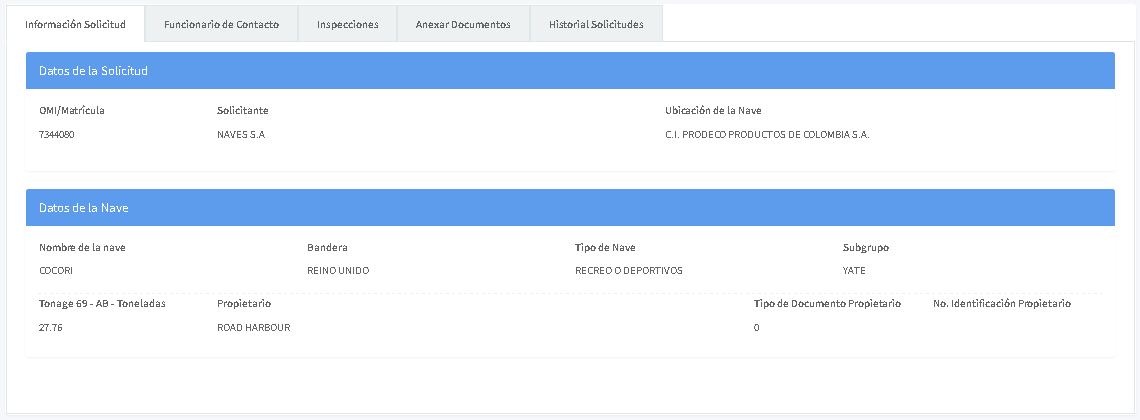View the Historial Solicitudes tab
The height and width of the screenshot is (420, 1140).
(596, 24)
